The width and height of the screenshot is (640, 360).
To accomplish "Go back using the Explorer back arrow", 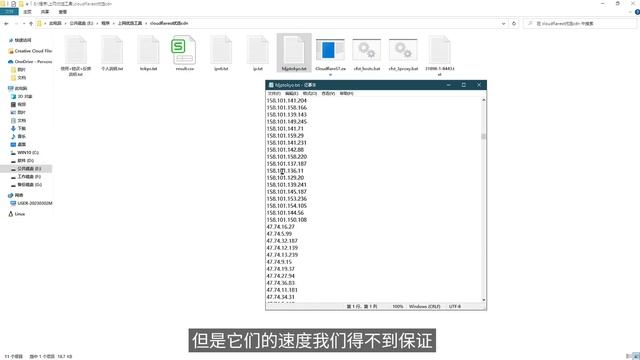I will point(6,24).
